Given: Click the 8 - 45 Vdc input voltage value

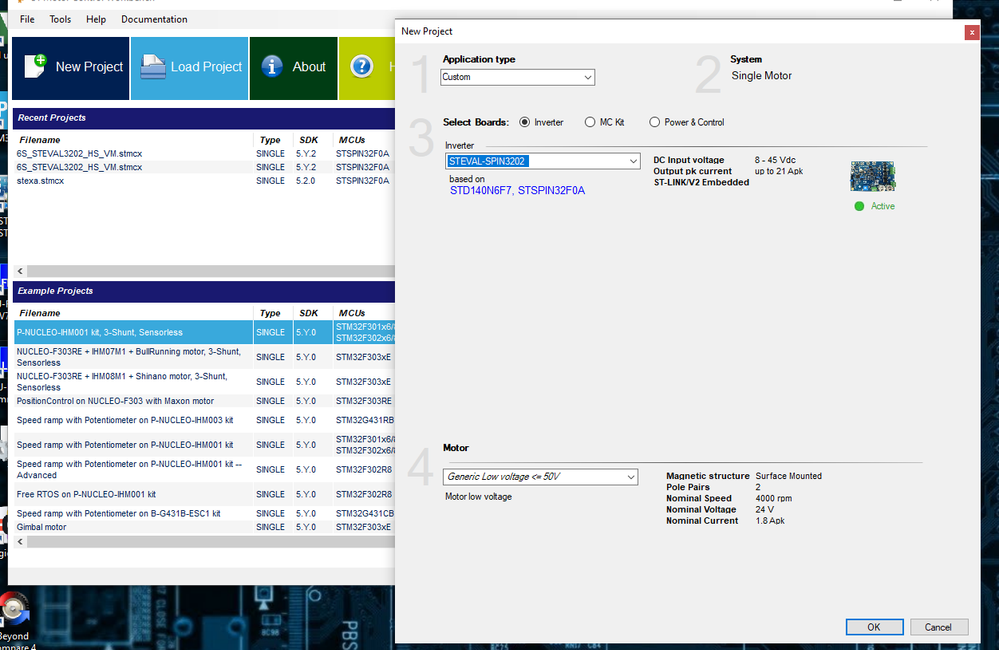Looking at the screenshot, I should 775,160.
